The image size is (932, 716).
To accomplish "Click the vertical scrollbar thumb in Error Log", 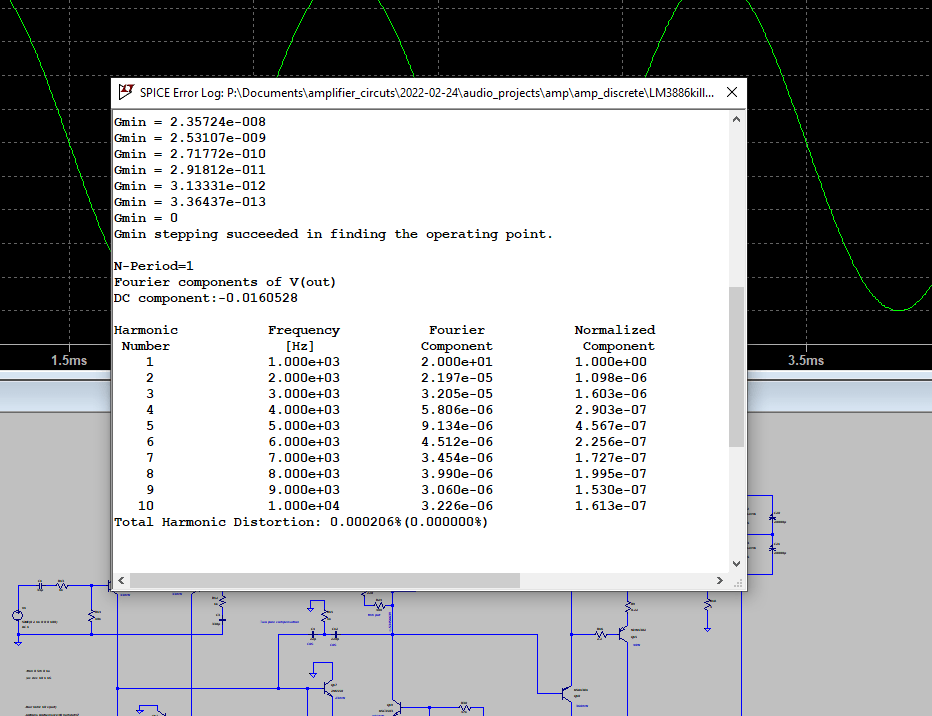I will pos(736,367).
